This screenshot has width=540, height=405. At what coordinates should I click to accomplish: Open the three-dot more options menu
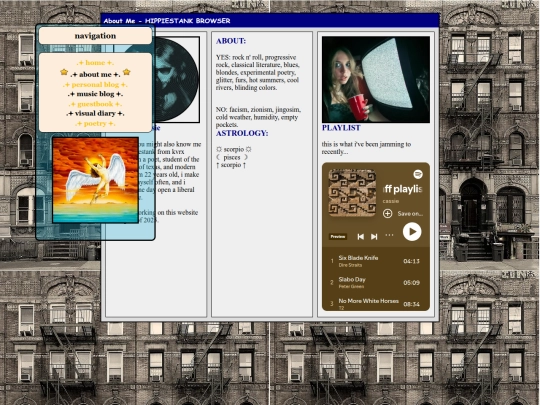[389, 235]
